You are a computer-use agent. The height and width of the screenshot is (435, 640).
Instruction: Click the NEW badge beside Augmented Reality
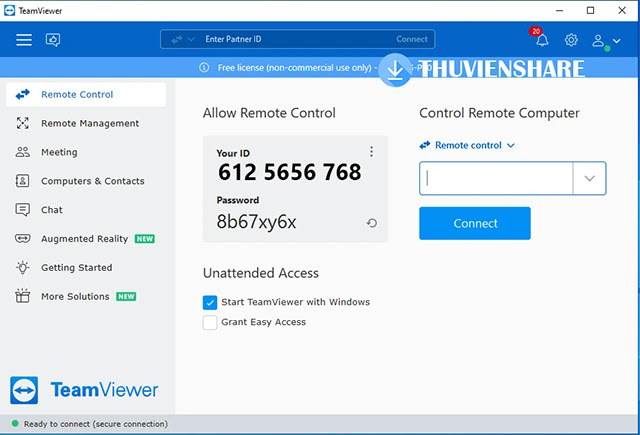point(145,239)
